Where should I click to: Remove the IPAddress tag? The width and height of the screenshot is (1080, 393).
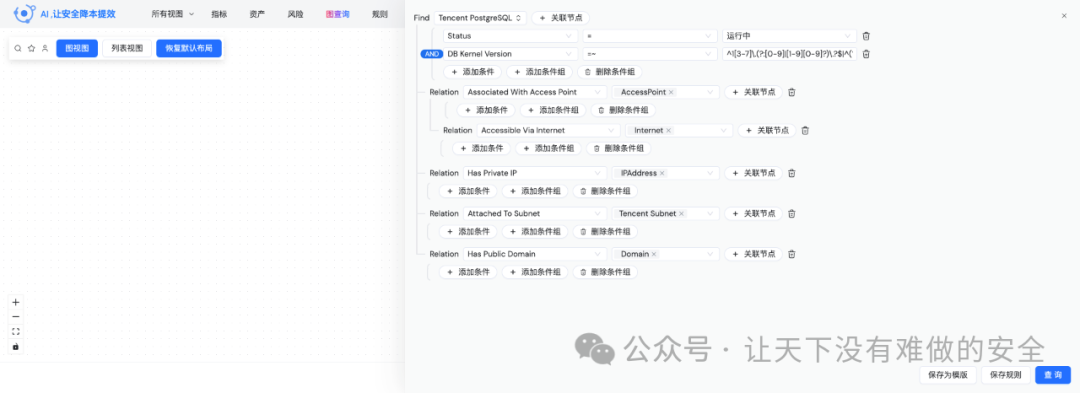click(x=662, y=173)
